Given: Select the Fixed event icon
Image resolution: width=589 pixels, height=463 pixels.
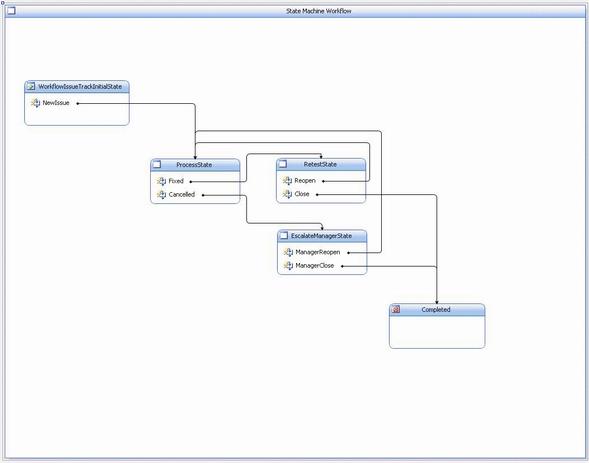Looking at the screenshot, I should (x=162, y=181).
